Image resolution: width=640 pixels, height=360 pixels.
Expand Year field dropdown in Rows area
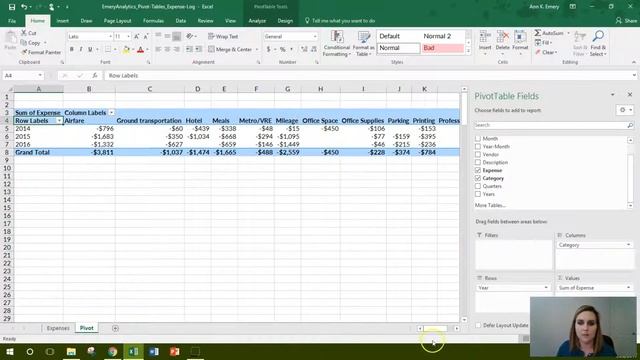pyautogui.click(x=546, y=288)
